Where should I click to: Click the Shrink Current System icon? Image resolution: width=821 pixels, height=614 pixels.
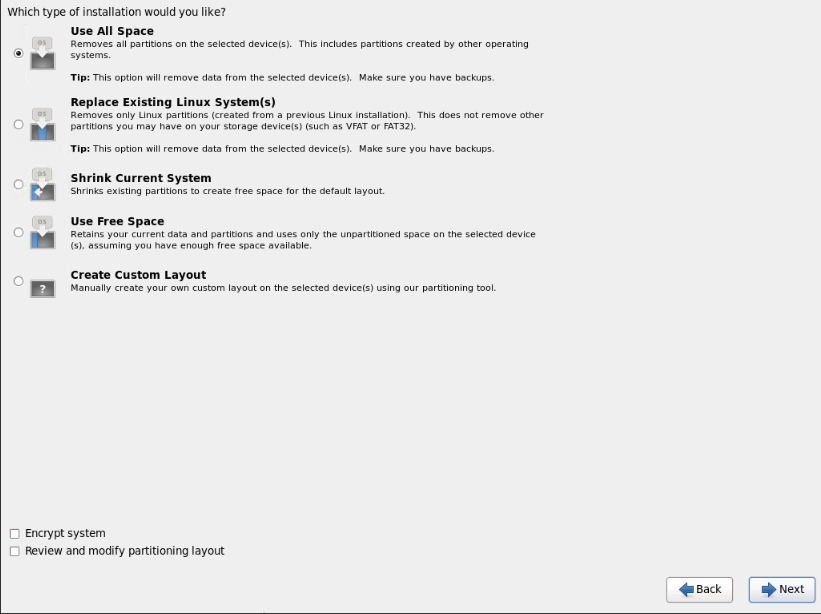tap(42, 184)
